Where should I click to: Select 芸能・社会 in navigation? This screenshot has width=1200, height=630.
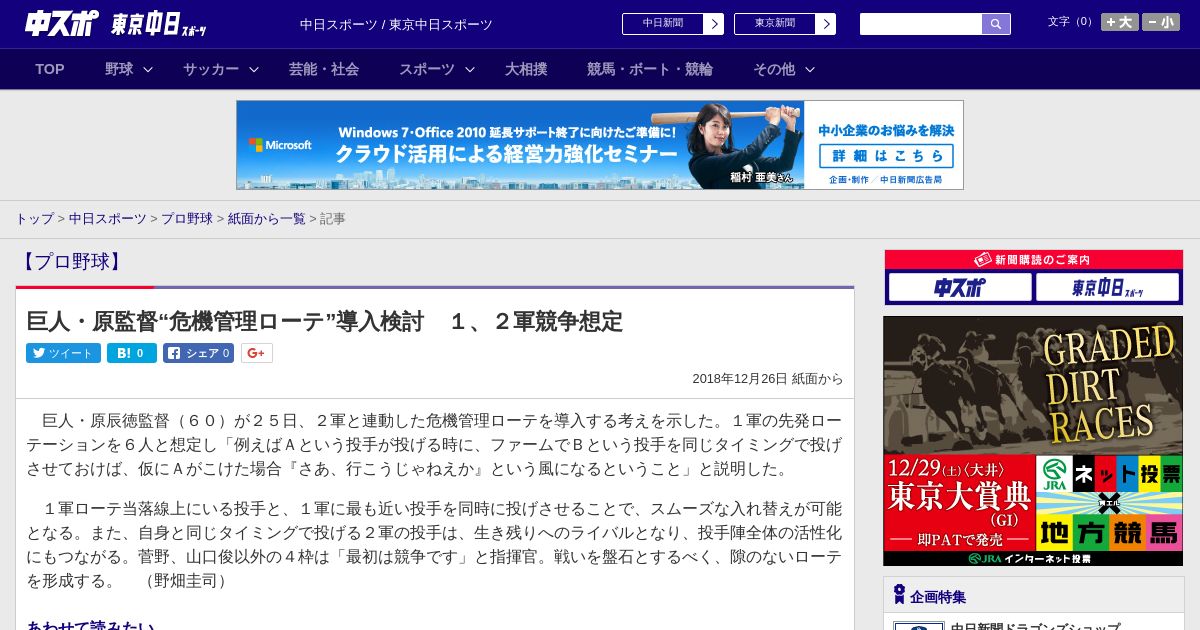(324, 69)
